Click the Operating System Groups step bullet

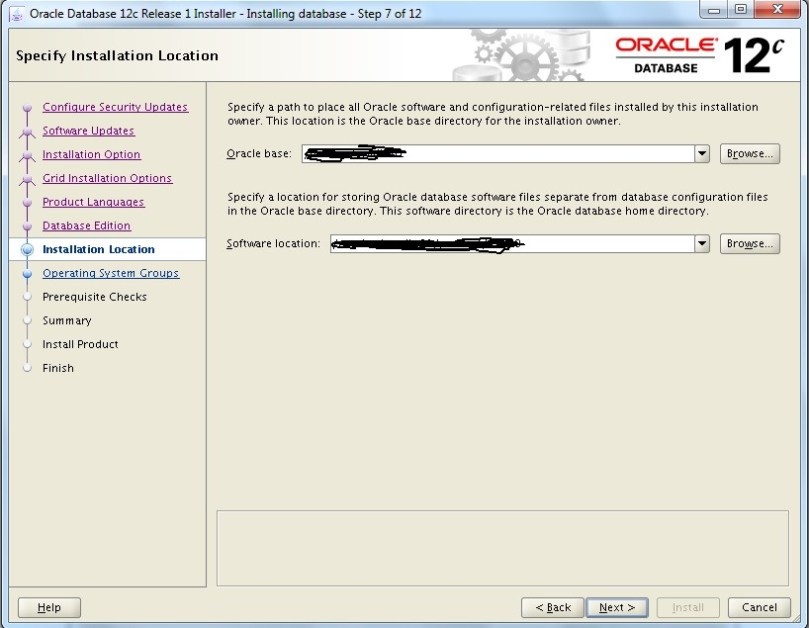[x=27, y=274]
